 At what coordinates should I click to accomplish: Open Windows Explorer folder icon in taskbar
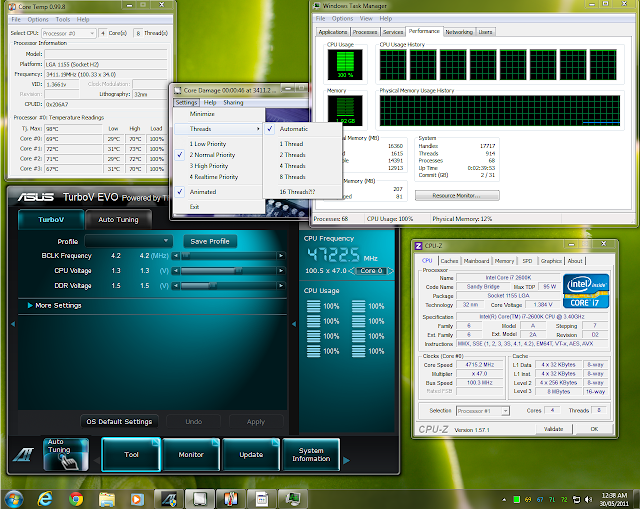[108, 498]
